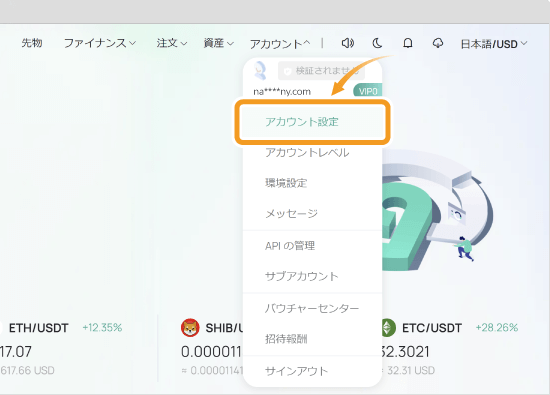Screen dimensions: 550x395
Task: Click the speaker announcement icon
Action: click(348, 43)
